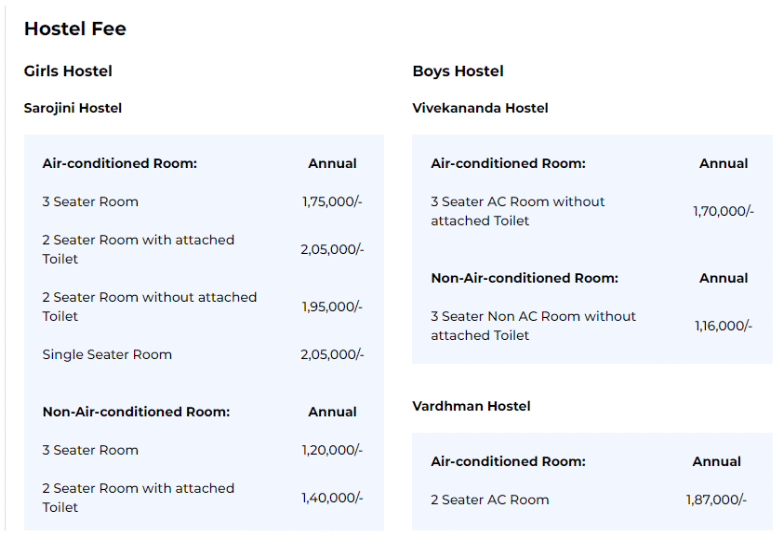Click the Hostel Fee heading
Viewport: 779px width, 535px height.
[75, 29]
